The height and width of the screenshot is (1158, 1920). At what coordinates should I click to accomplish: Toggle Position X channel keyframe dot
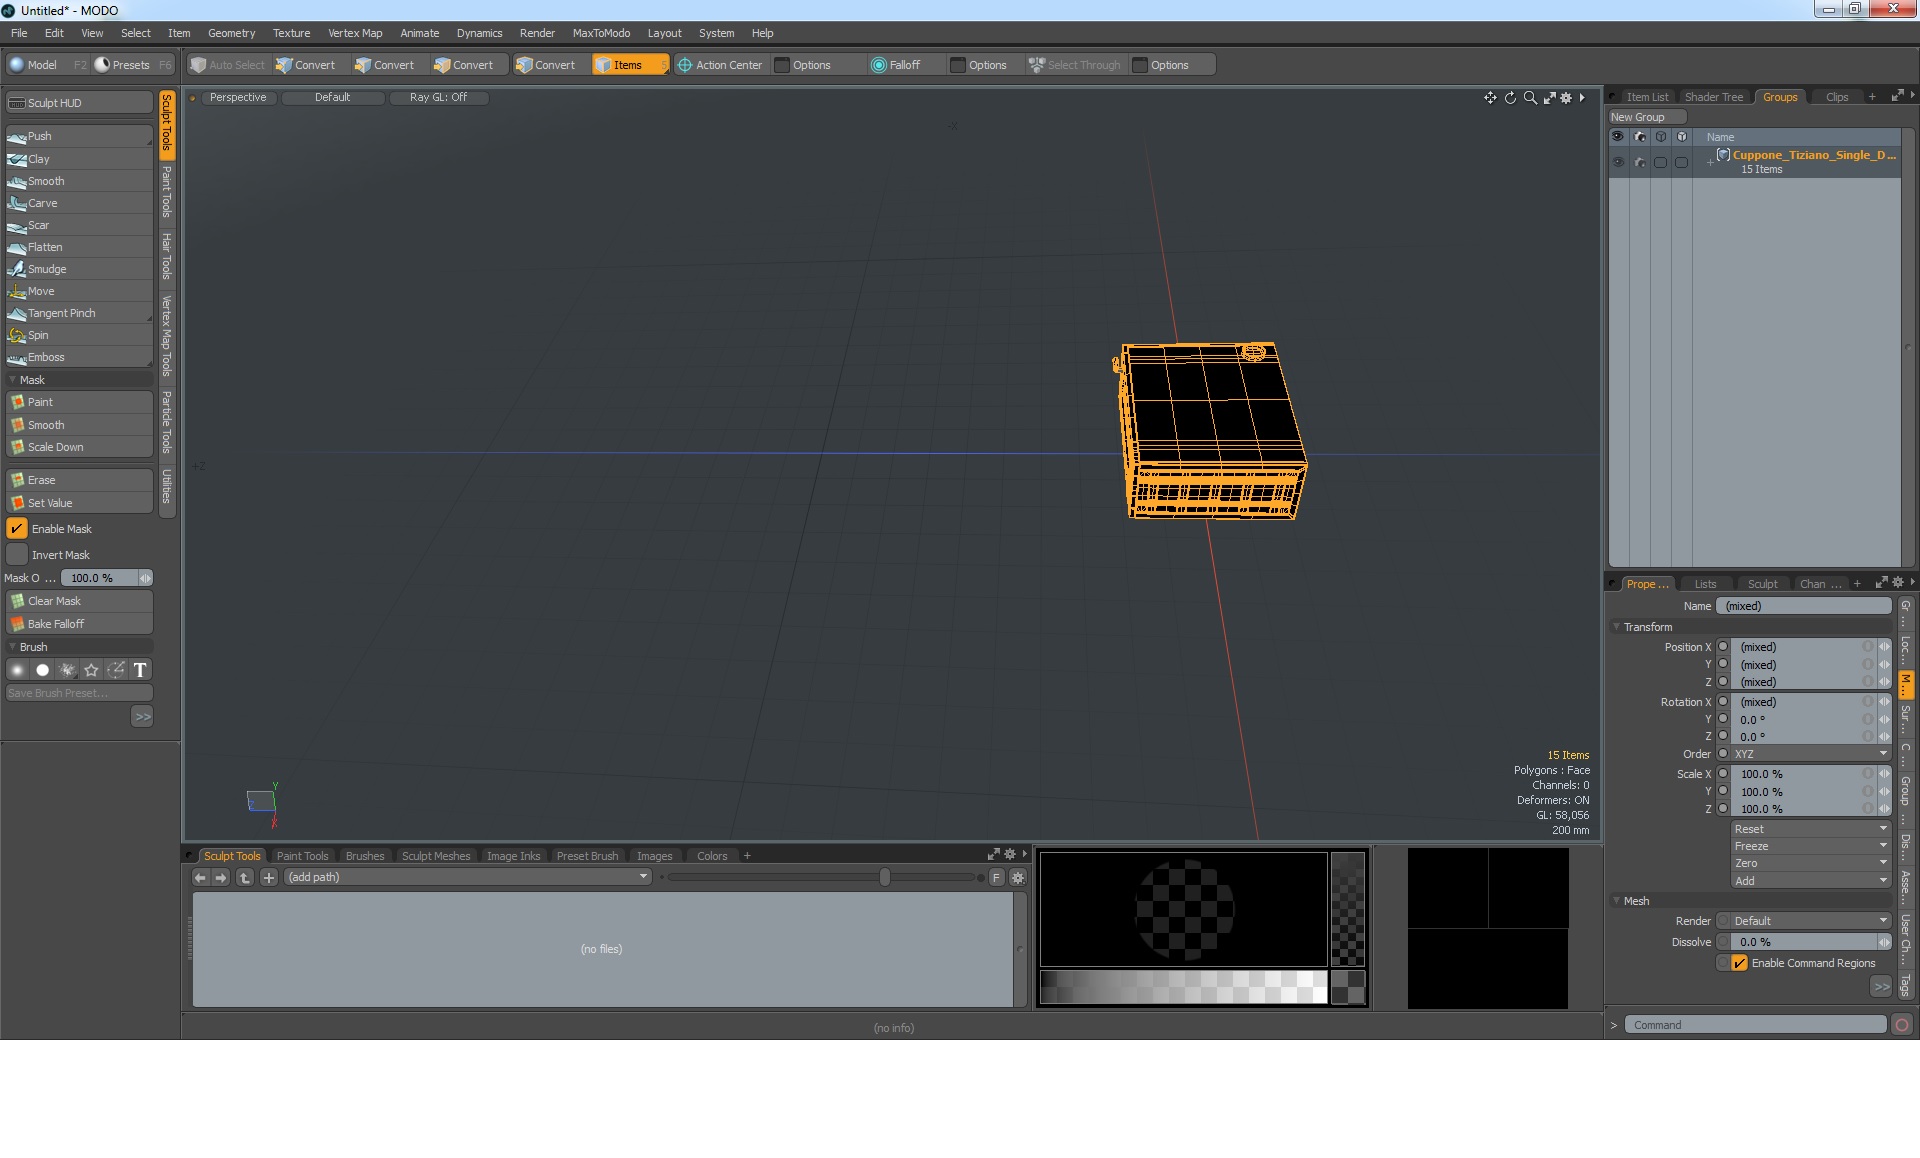[x=1723, y=647]
